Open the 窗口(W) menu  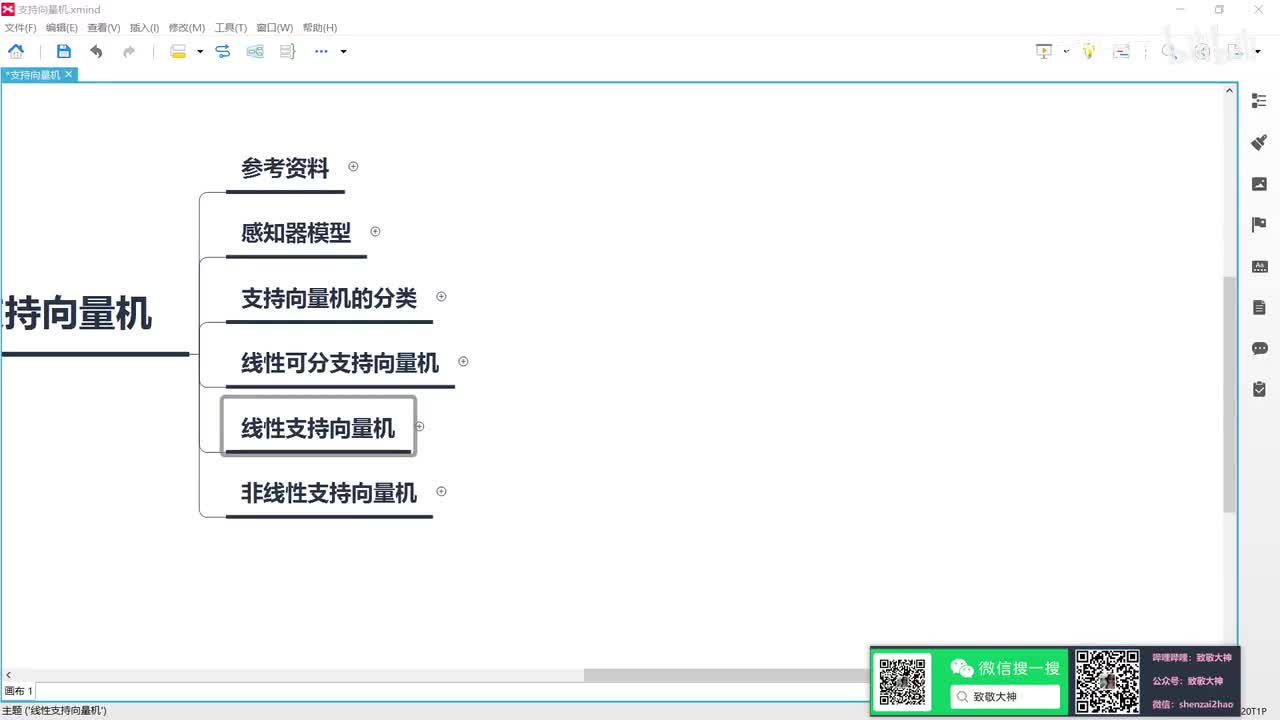(x=274, y=28)
